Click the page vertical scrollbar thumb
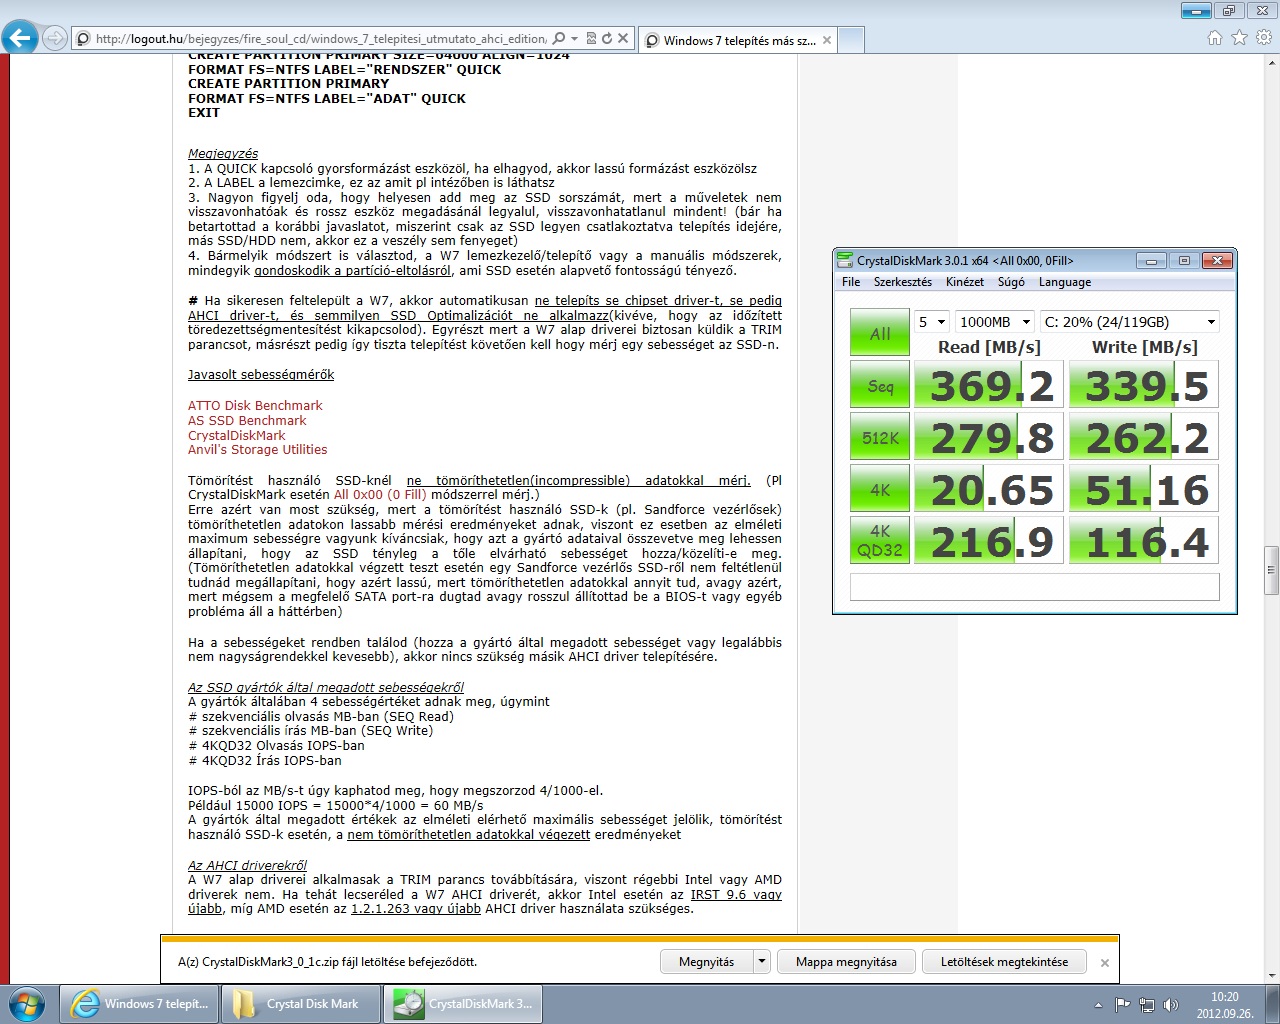Viewport: 1280px width, 1024px height. (1272, 571)
